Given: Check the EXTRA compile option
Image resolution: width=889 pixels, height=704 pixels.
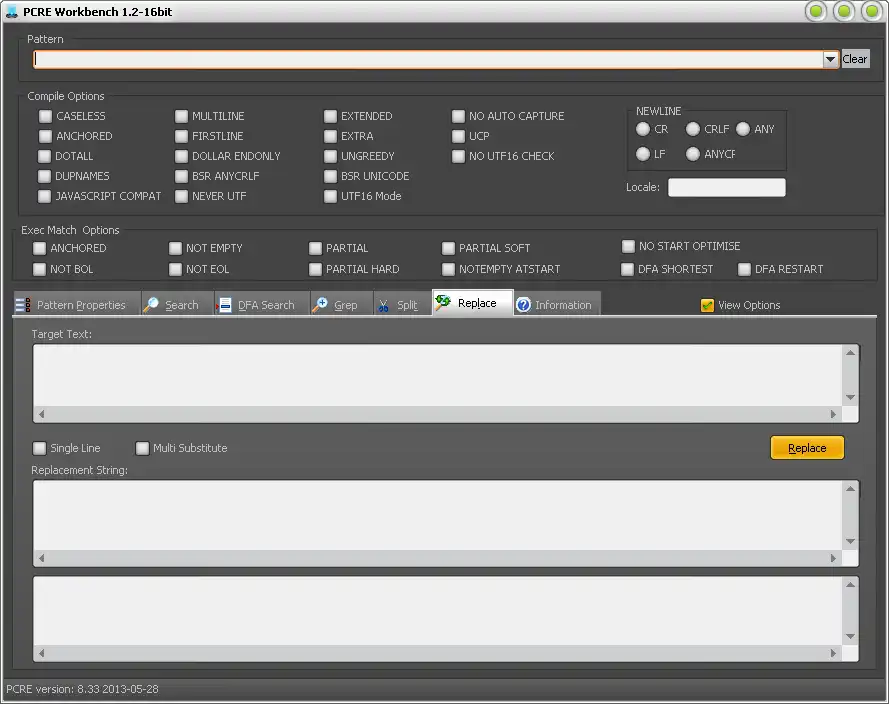Looking at the screenshot, I should click(x=331, y=136).
